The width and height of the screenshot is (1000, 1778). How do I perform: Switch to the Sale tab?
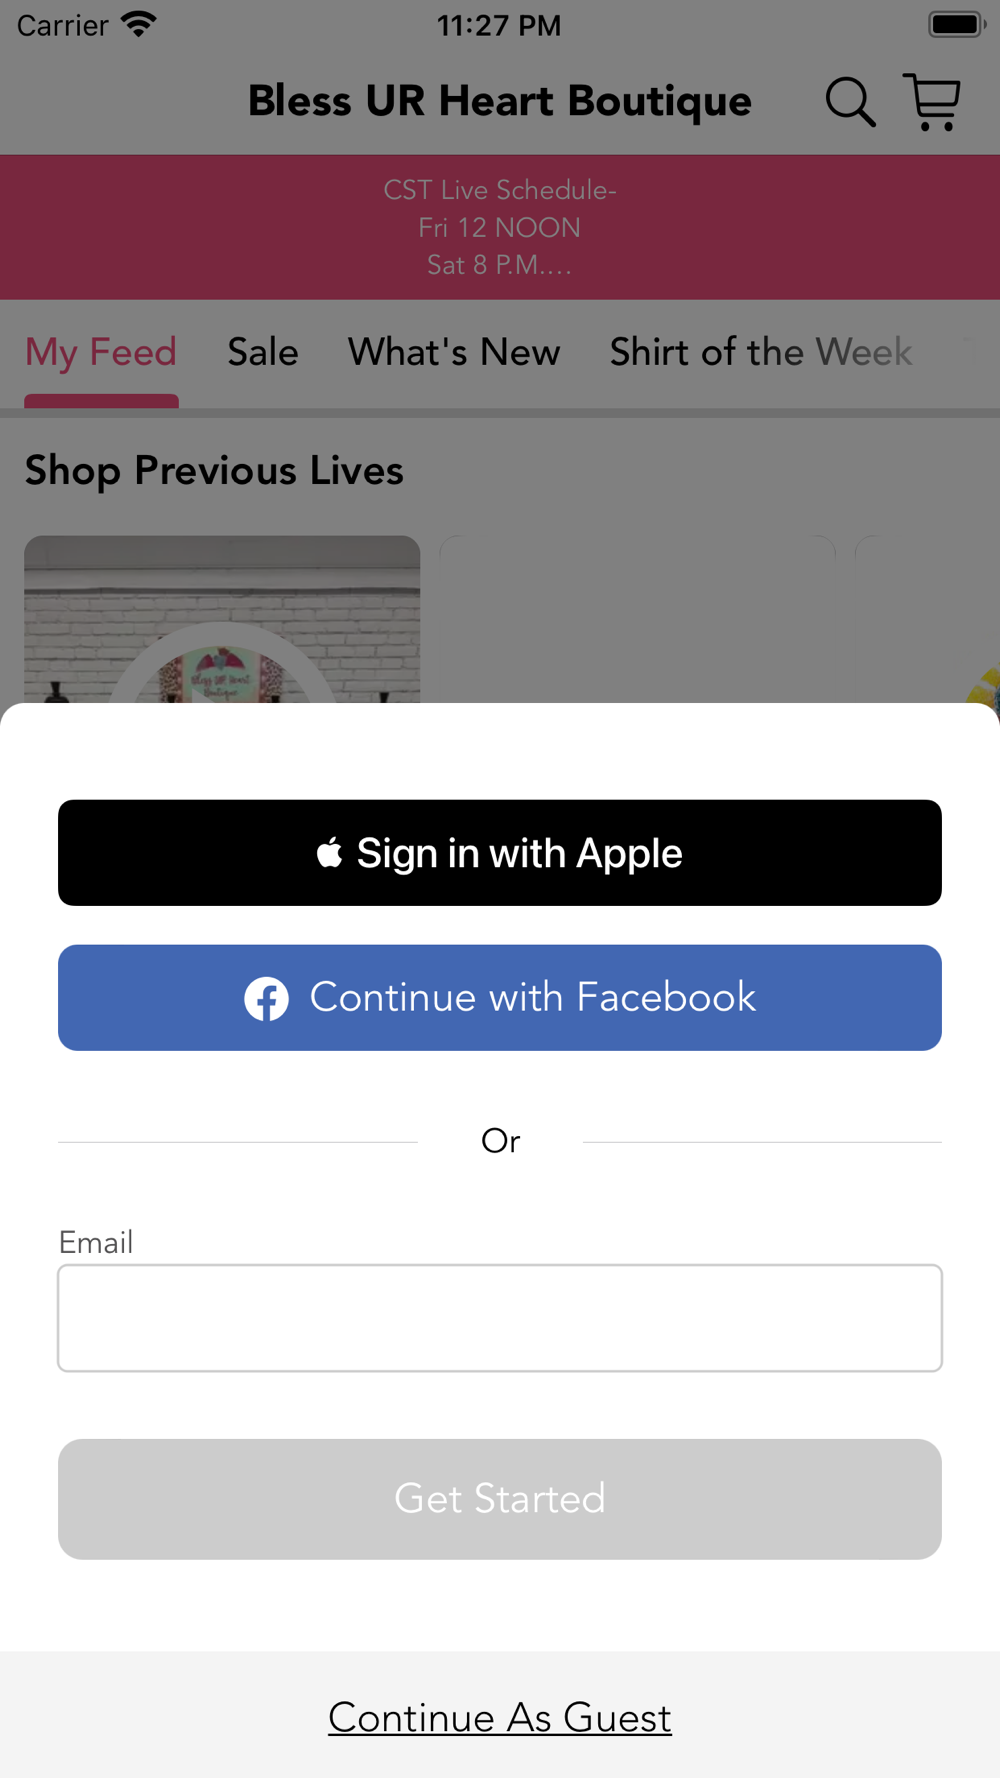pyautogui.click(x=263, y=352)
